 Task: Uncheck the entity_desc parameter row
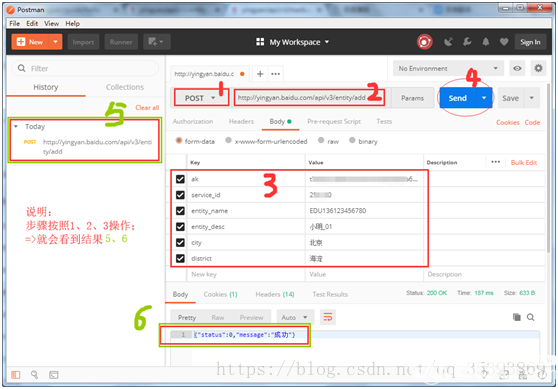tap(180, 227)
